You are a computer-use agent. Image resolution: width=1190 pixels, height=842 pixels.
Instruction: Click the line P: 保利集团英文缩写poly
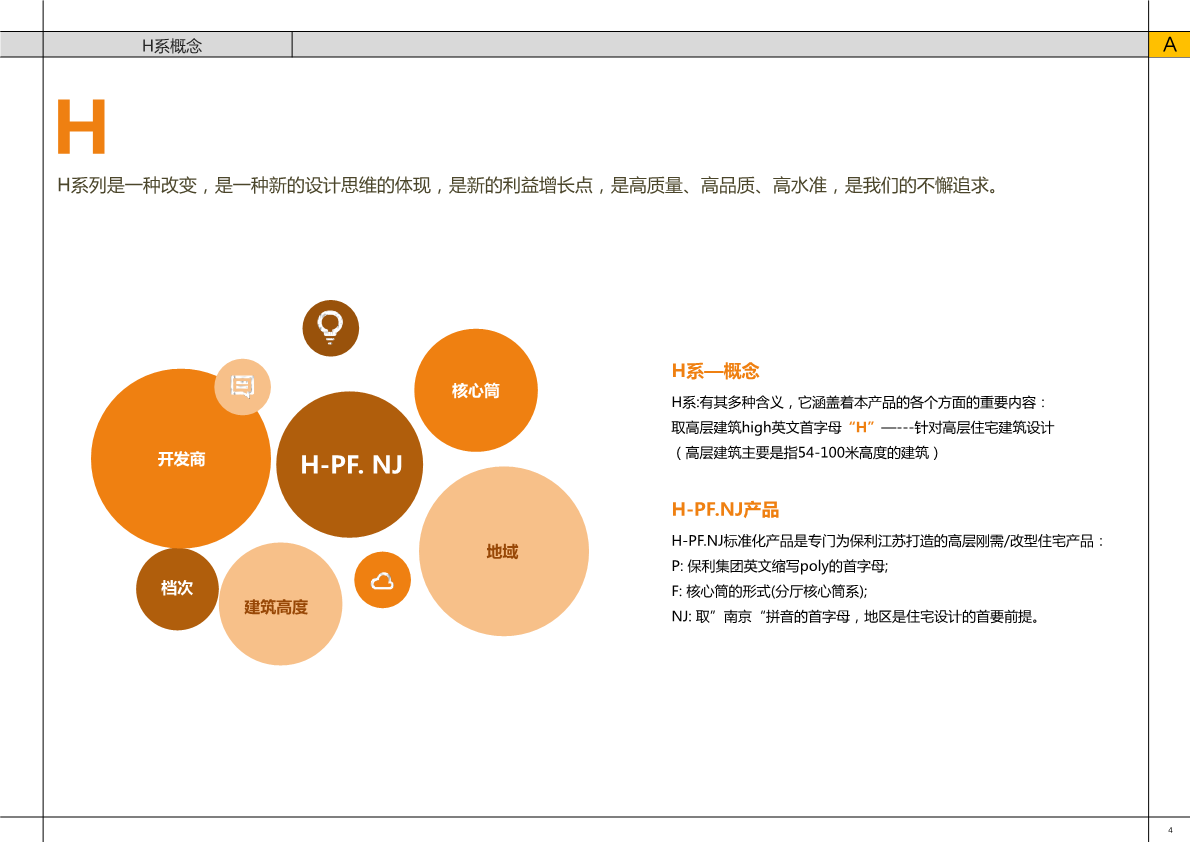[780, 566]
